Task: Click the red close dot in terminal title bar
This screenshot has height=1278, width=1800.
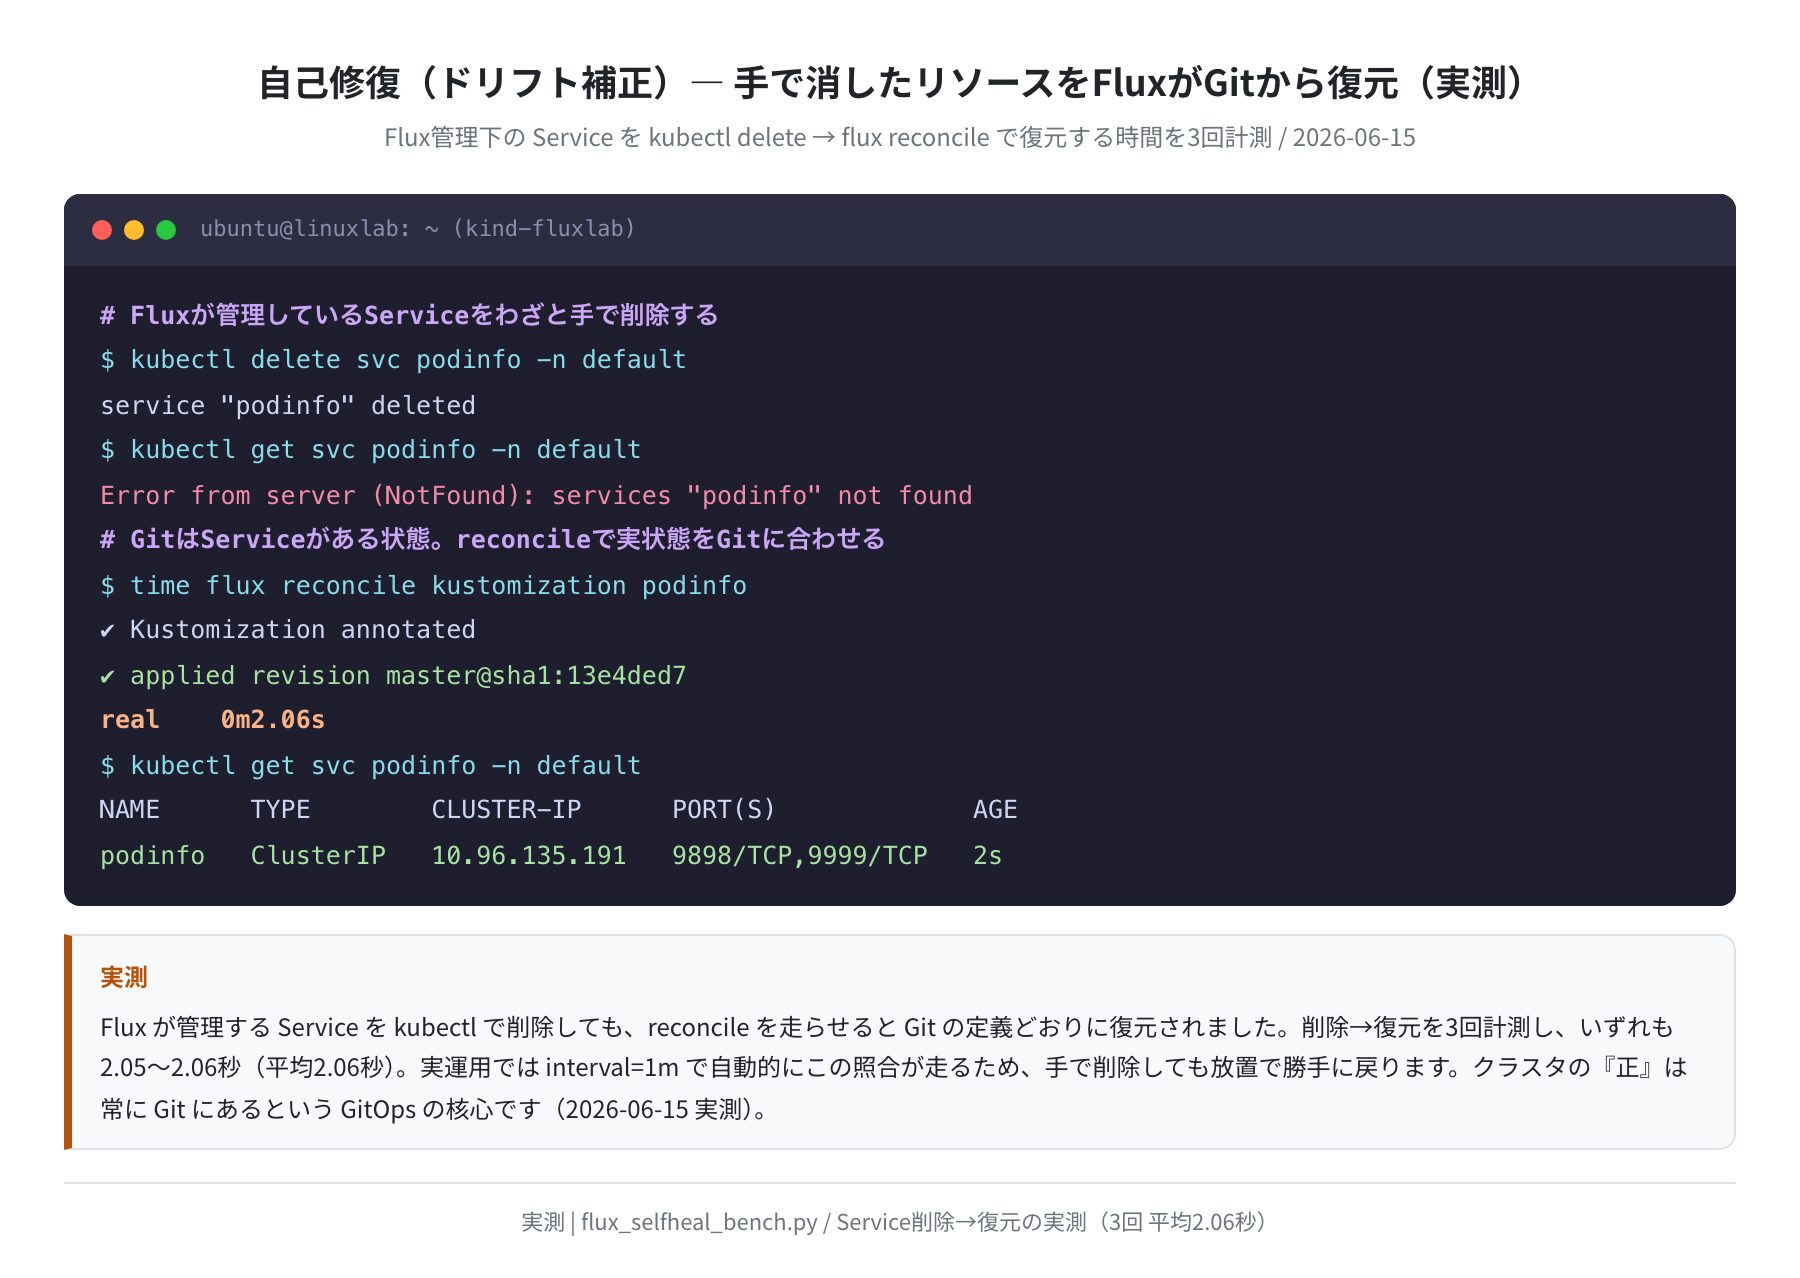Action: click(x=102, y=230)
